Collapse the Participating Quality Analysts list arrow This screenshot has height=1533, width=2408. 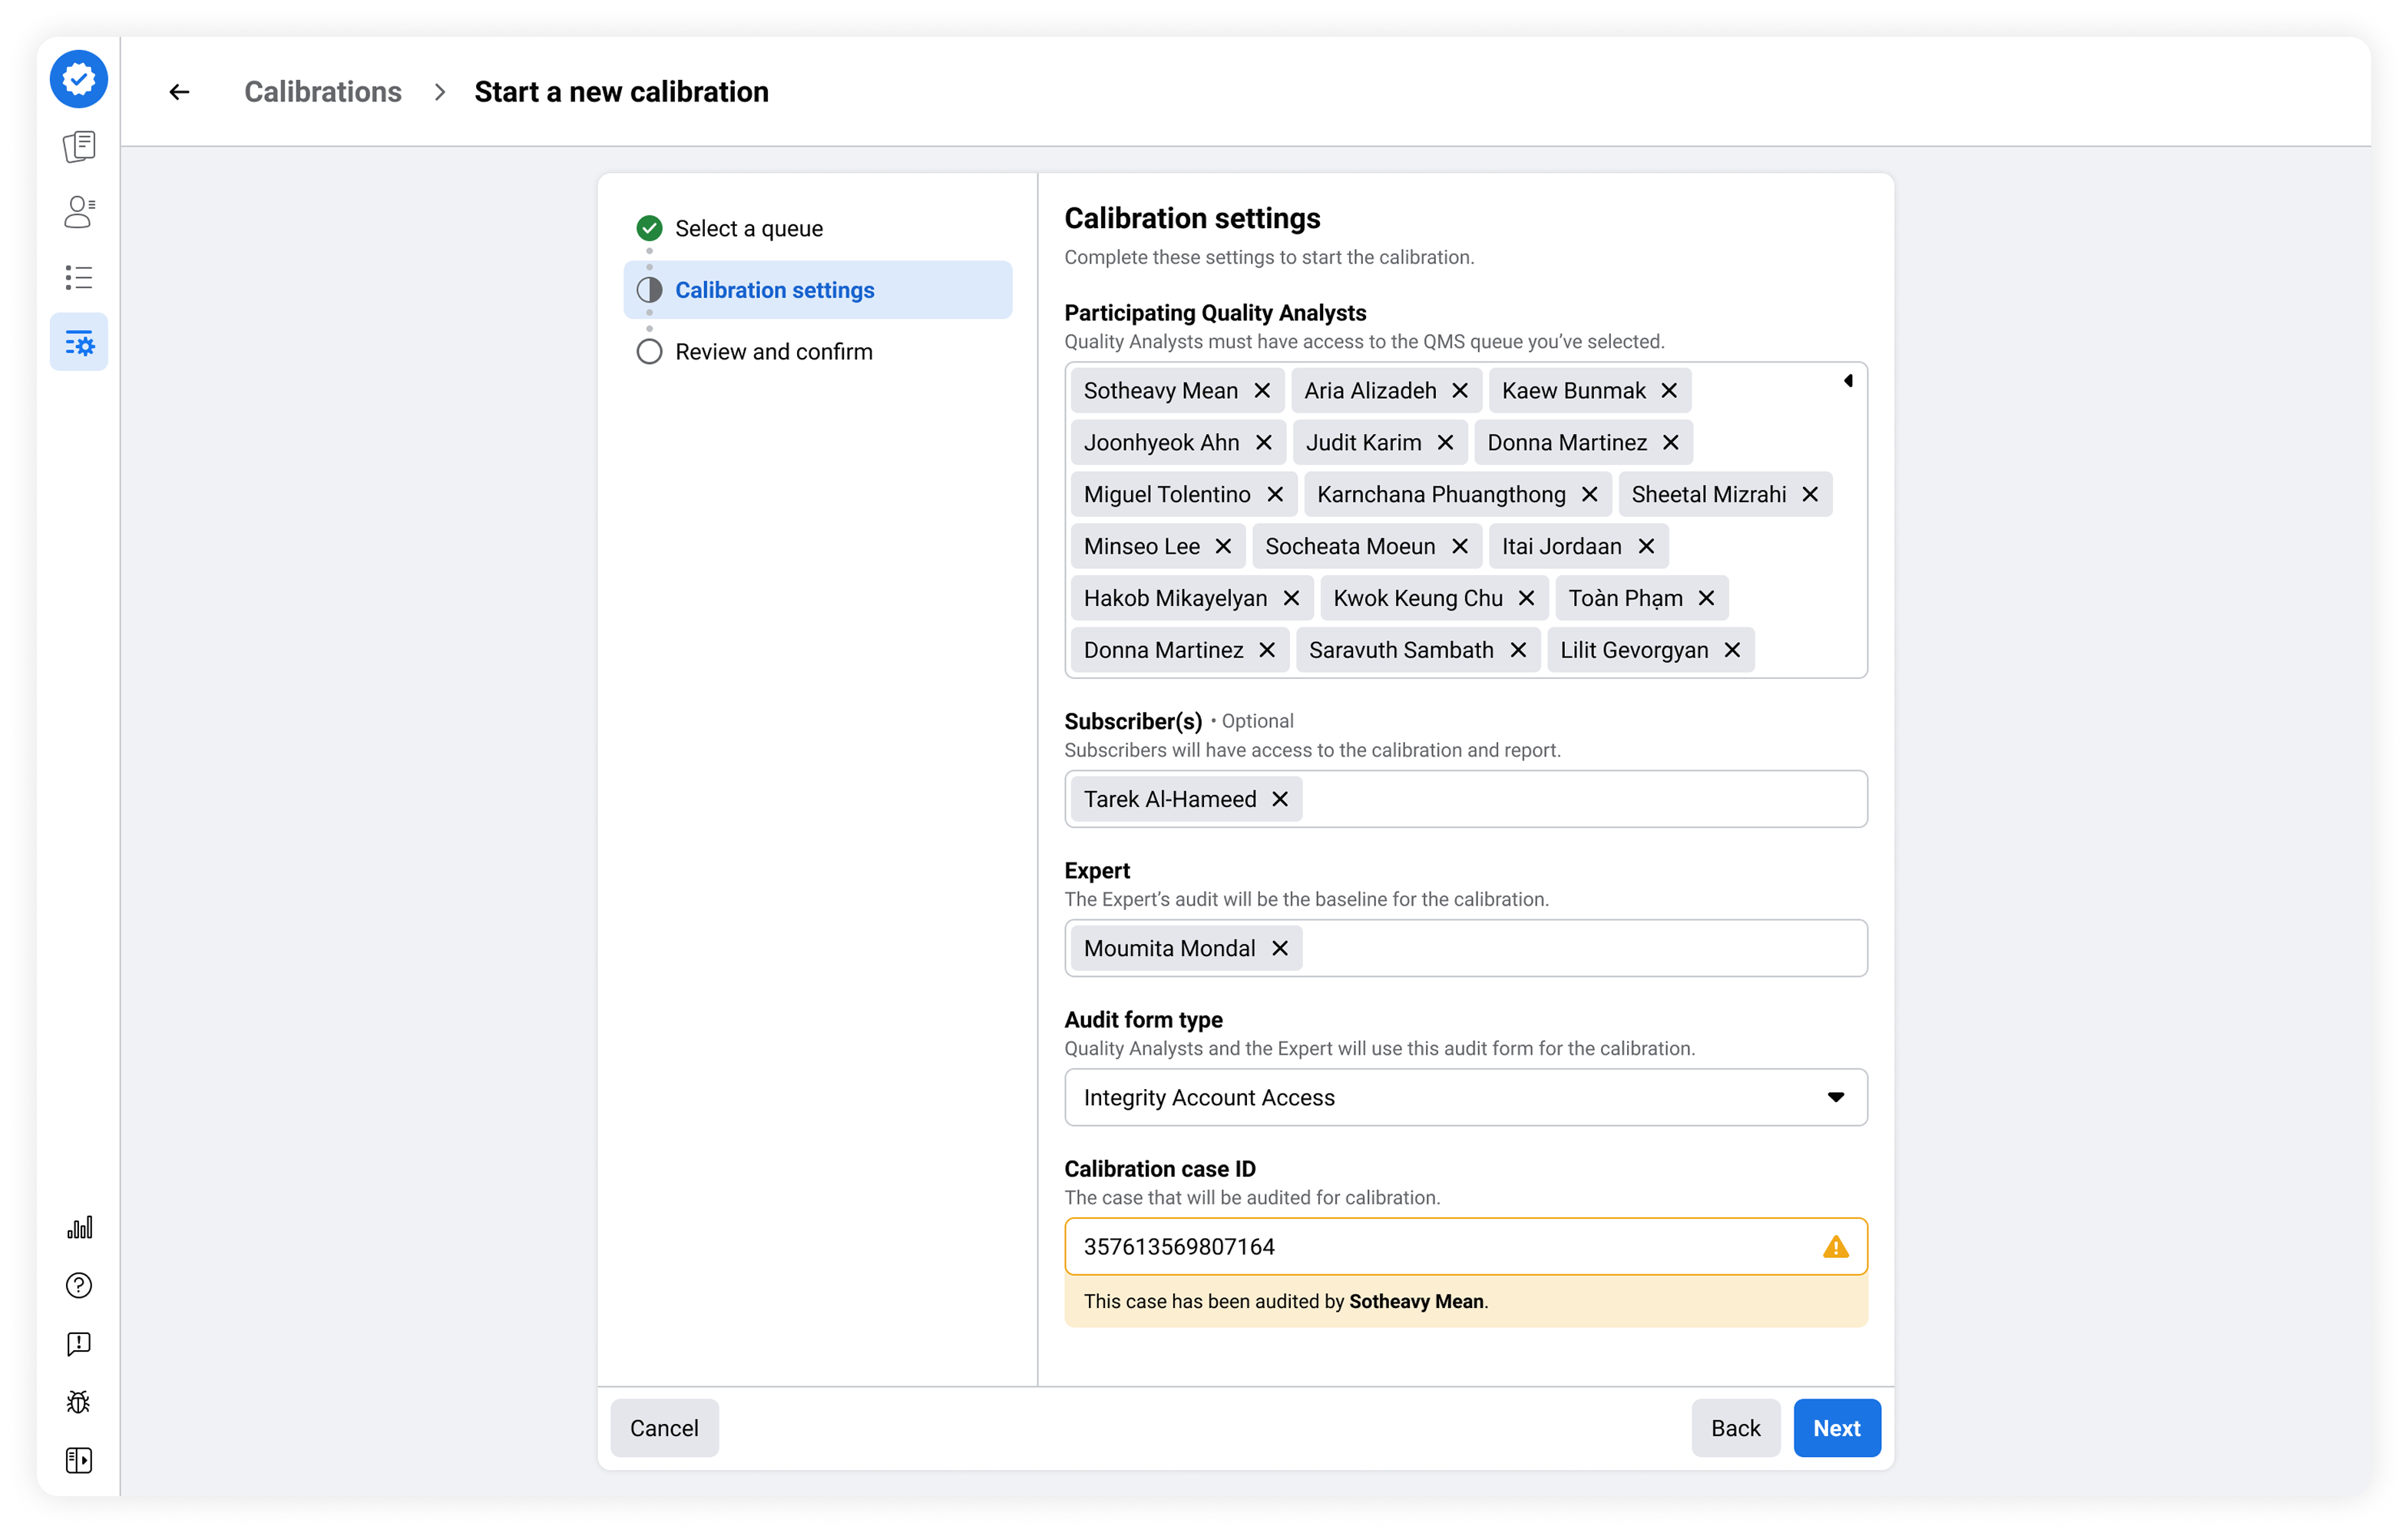pyautogui.click(x=1848, y=380)
